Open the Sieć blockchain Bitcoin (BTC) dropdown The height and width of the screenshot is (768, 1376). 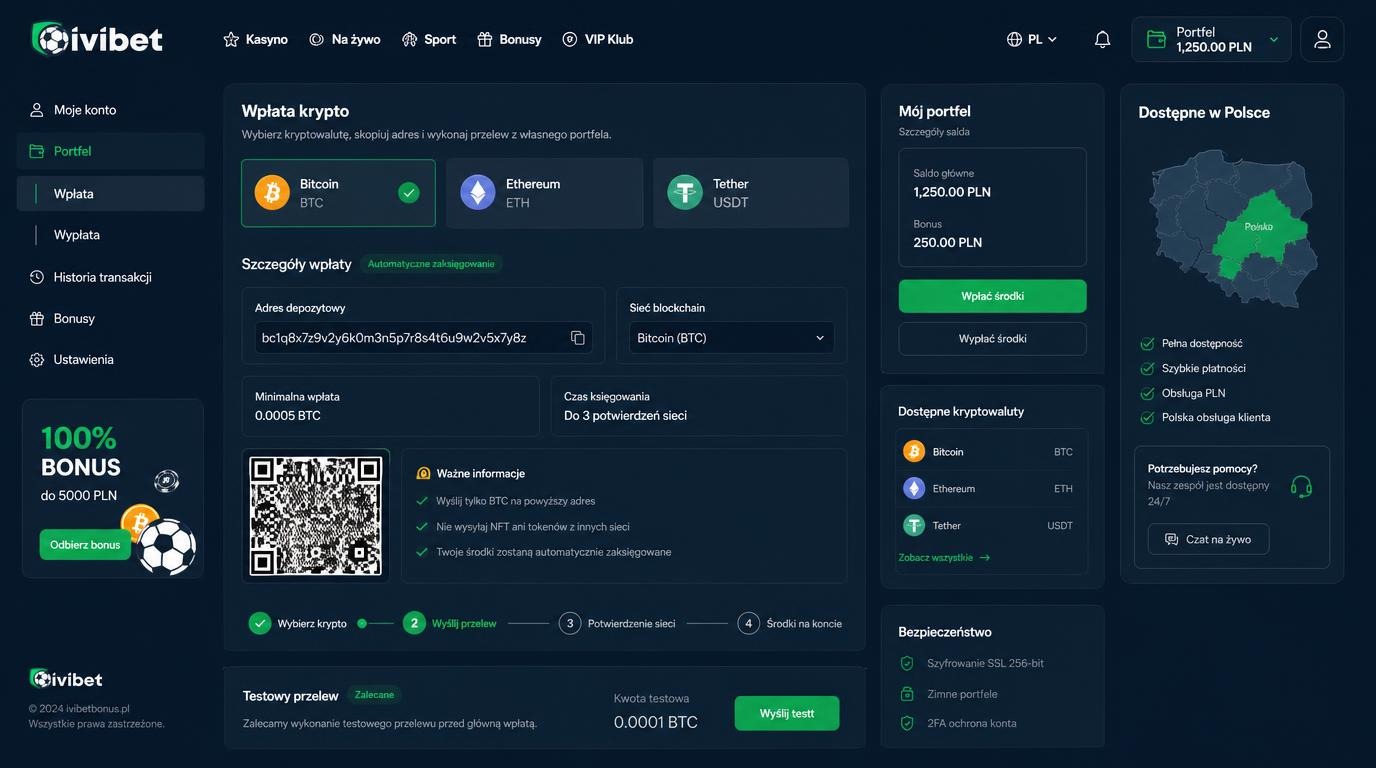[731, 338]
